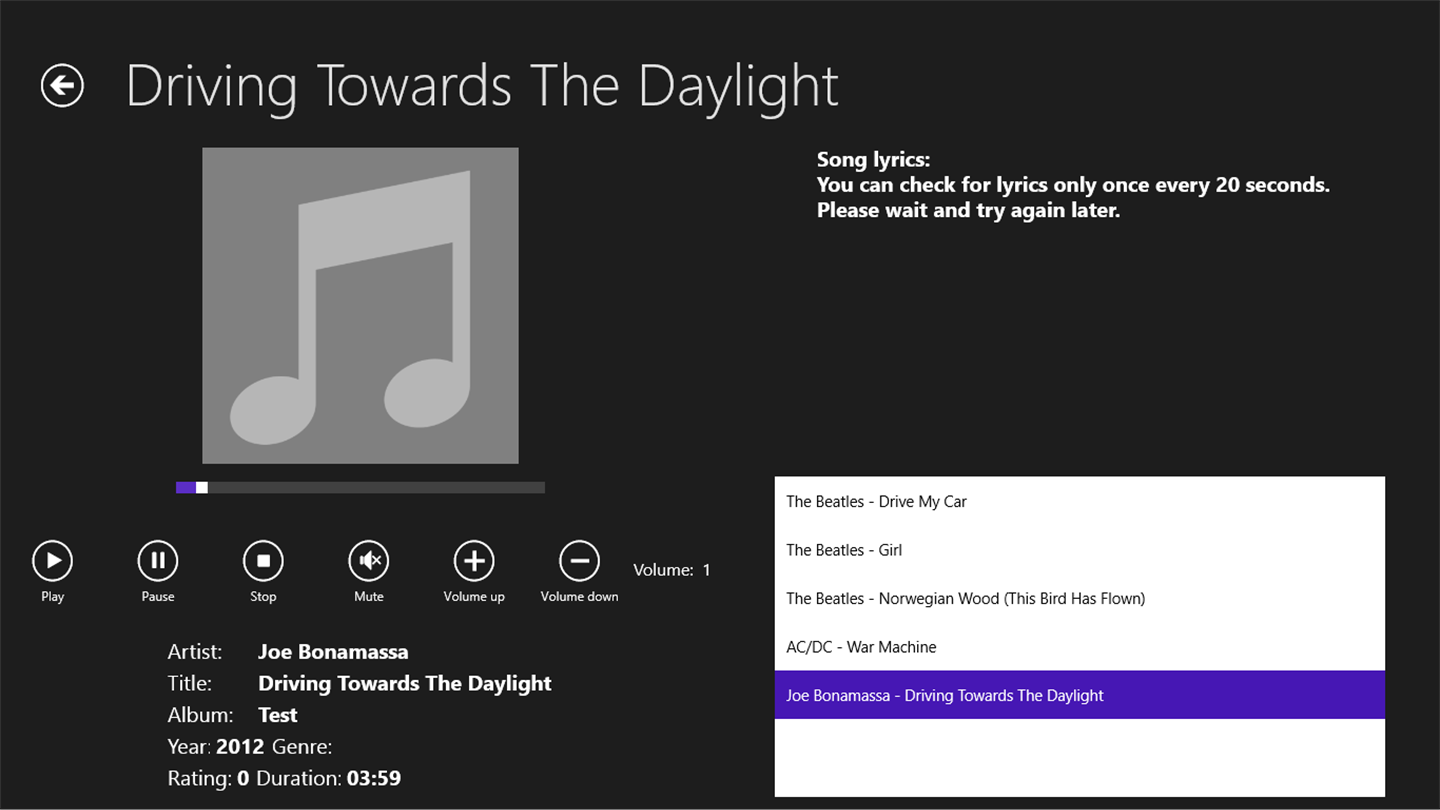Click empty area below playlist entries
The width and height of the screenshot is (1440, 810).
point(1079,757)
